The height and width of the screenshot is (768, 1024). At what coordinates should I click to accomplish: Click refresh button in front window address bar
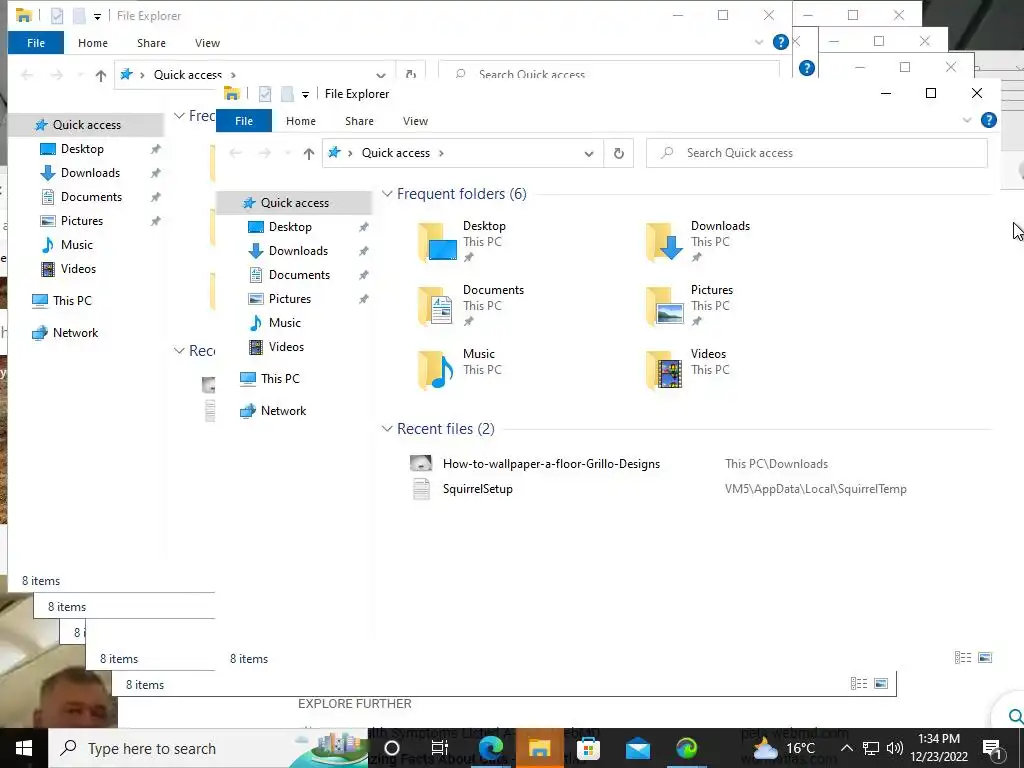(618, 153)
